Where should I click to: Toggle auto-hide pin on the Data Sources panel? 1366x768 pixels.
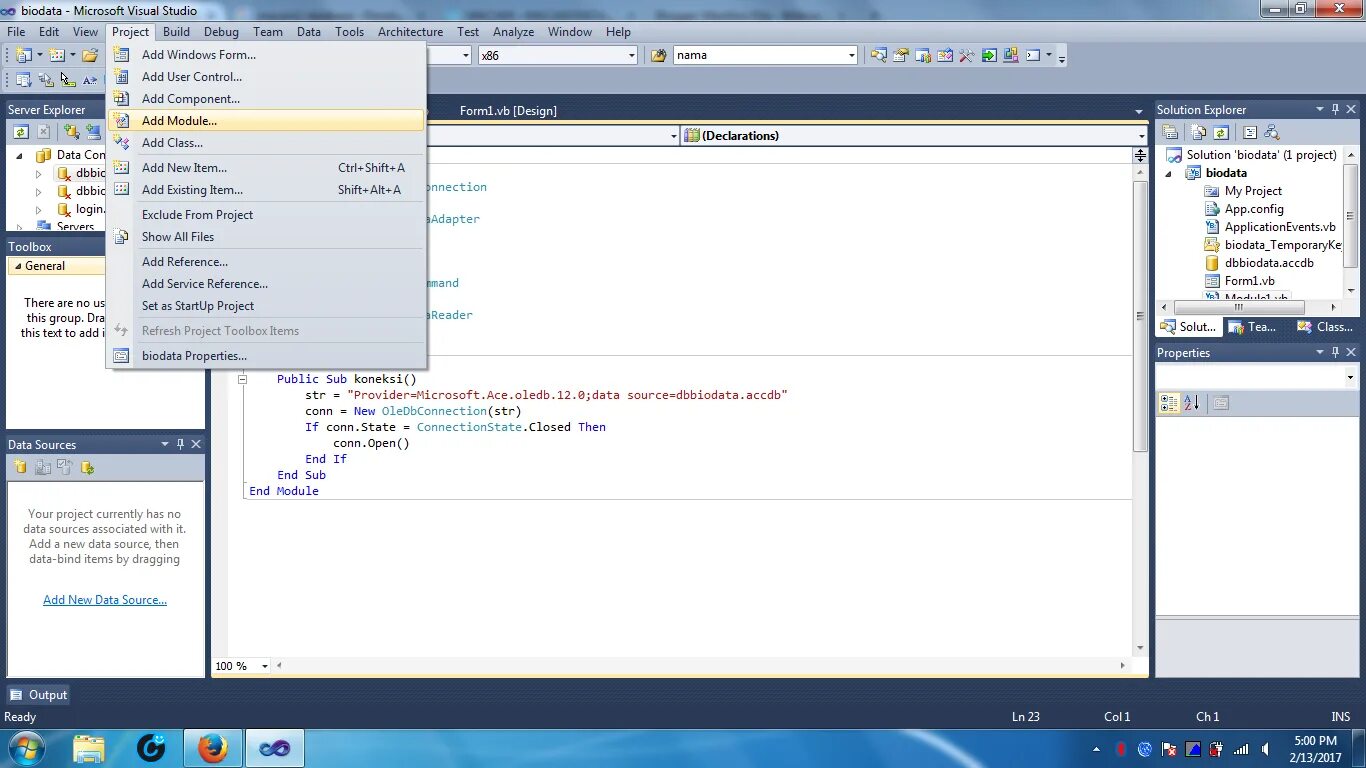(180, 444)
